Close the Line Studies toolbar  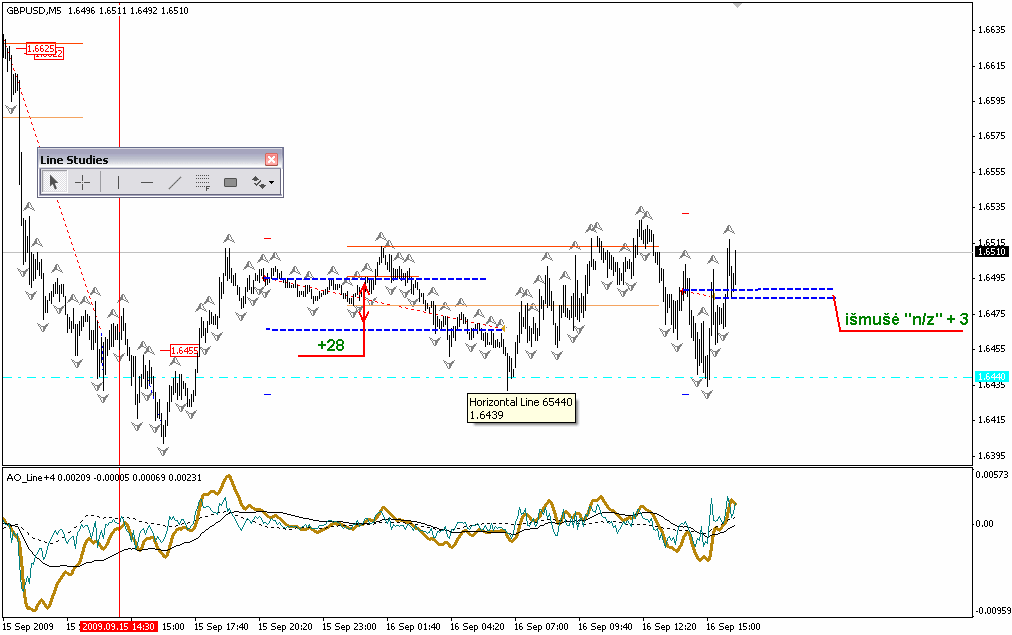coord(271,159)
